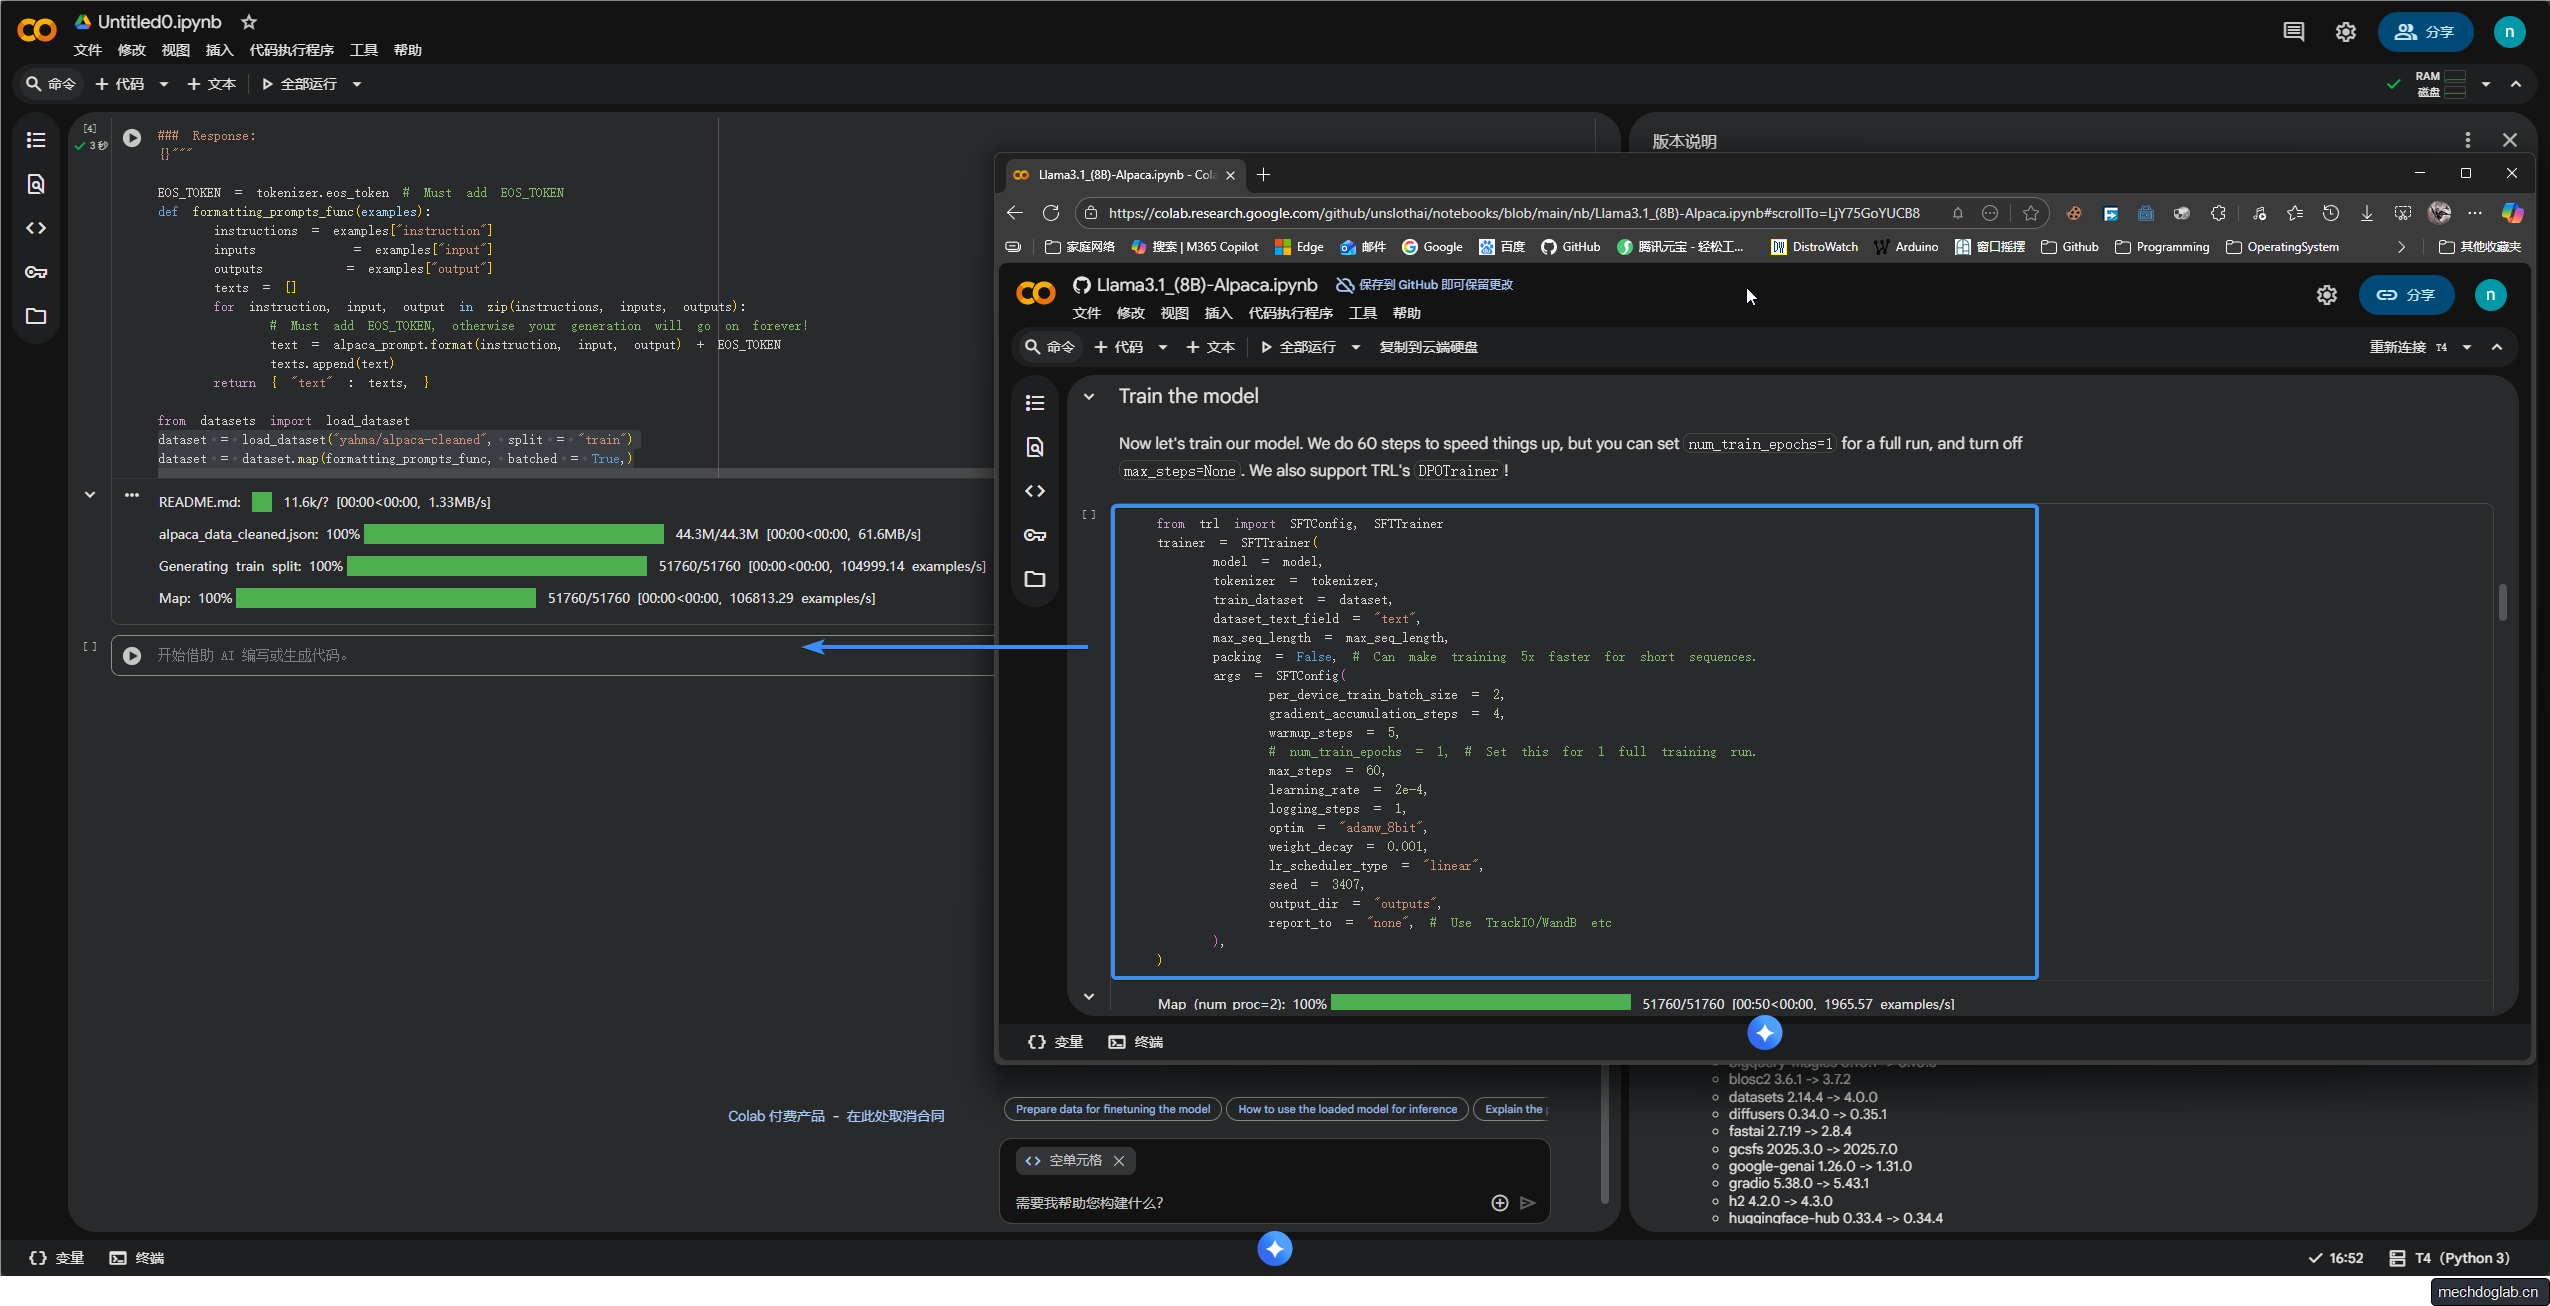Open the 全部运行 dropdown arrow
Image resolution: width=2550 pixels, height=1306 pixels.
point(357,84)
